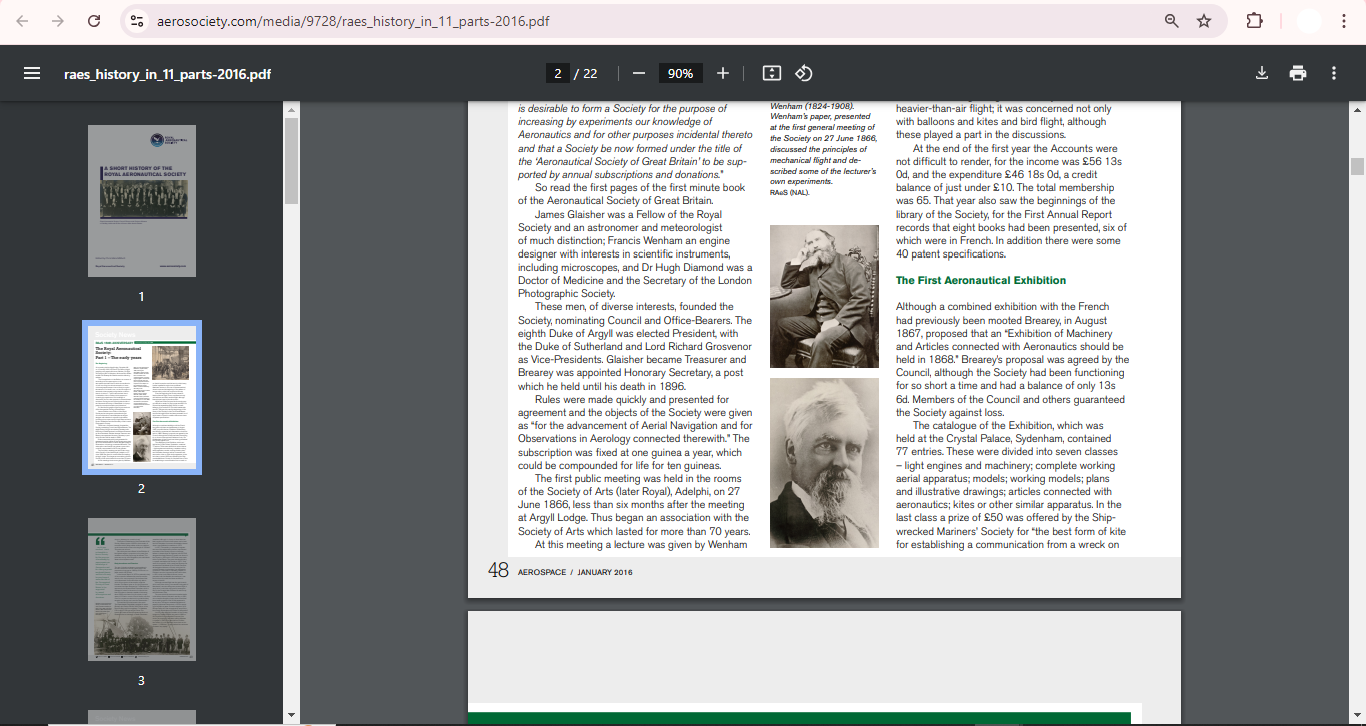Click the caption text 'RAeS (NAL).'

(790, 192)
